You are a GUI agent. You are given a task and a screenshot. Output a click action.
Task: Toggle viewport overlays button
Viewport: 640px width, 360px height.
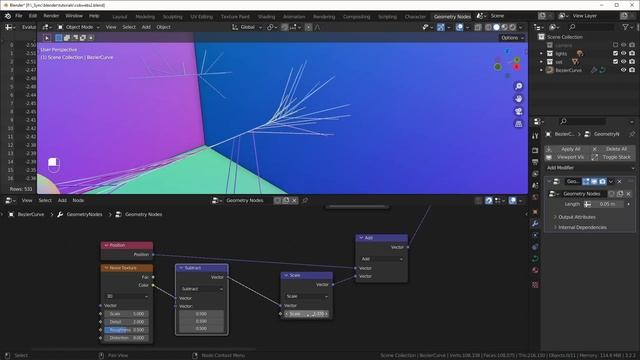460,27
